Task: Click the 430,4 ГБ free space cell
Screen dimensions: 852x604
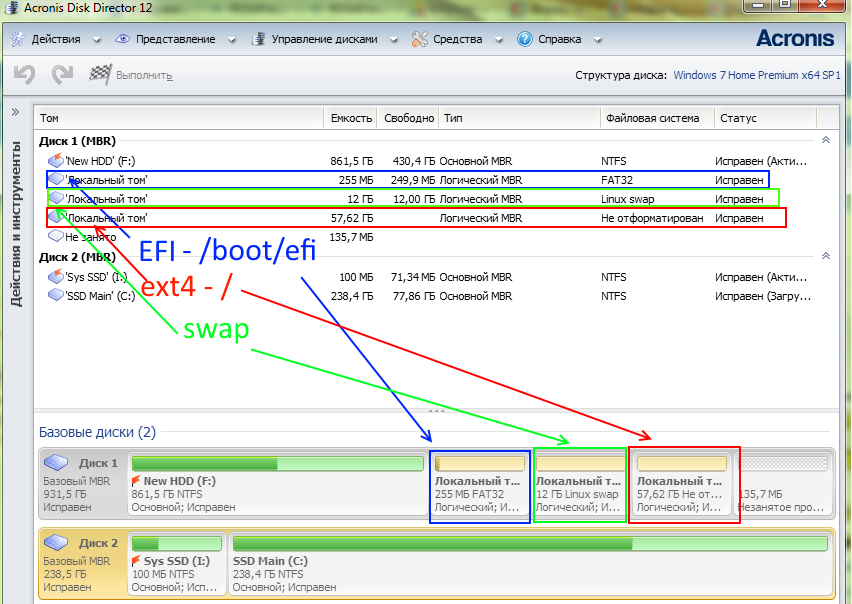Action: [x=414, y=161]
